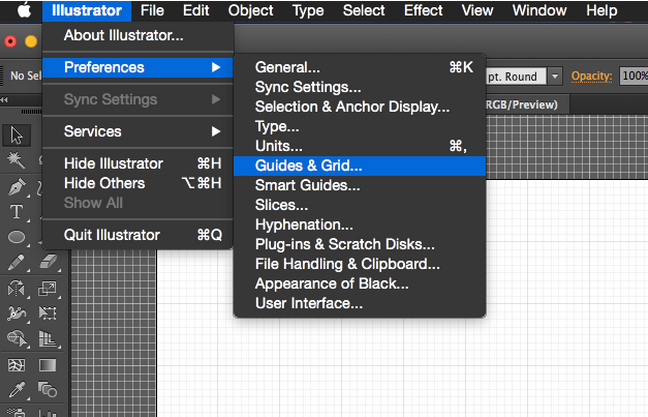Screen dimensions: 648x417
Task: Choose Hide Others
Action: [x=138, y=183]
